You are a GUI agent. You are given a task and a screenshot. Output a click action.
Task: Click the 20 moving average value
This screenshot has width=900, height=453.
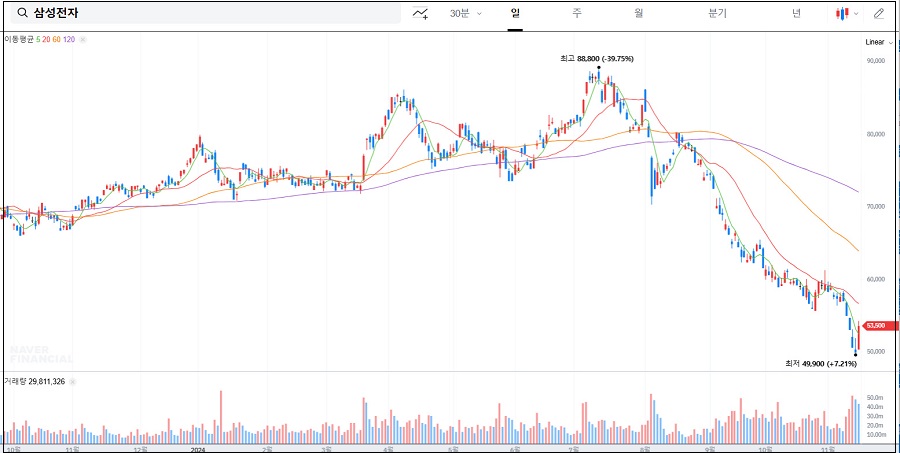[x=46, y=39]
